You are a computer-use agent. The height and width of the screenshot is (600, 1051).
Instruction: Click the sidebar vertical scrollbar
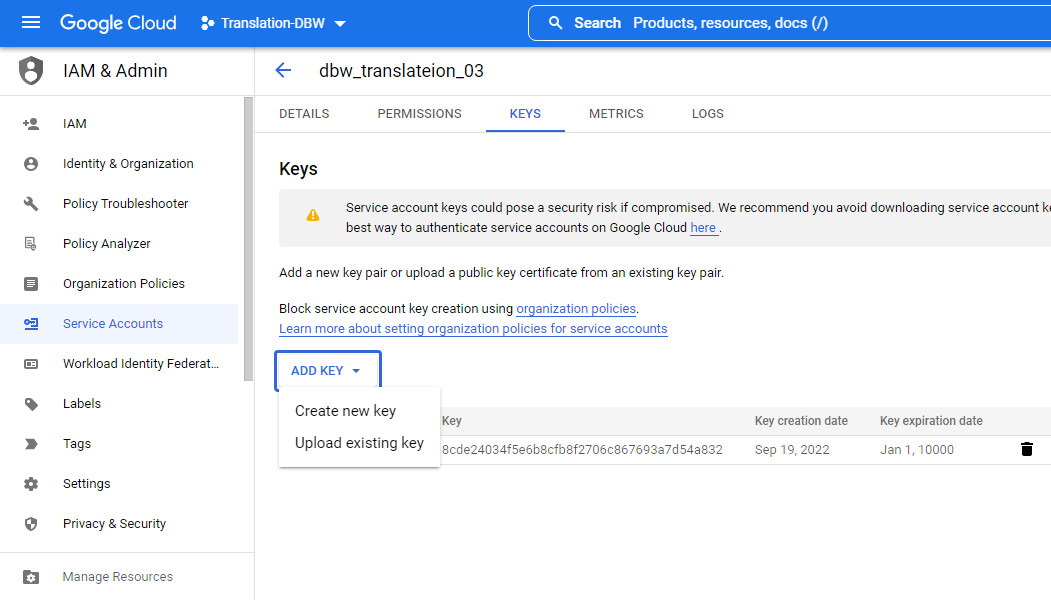coord(249,239)
